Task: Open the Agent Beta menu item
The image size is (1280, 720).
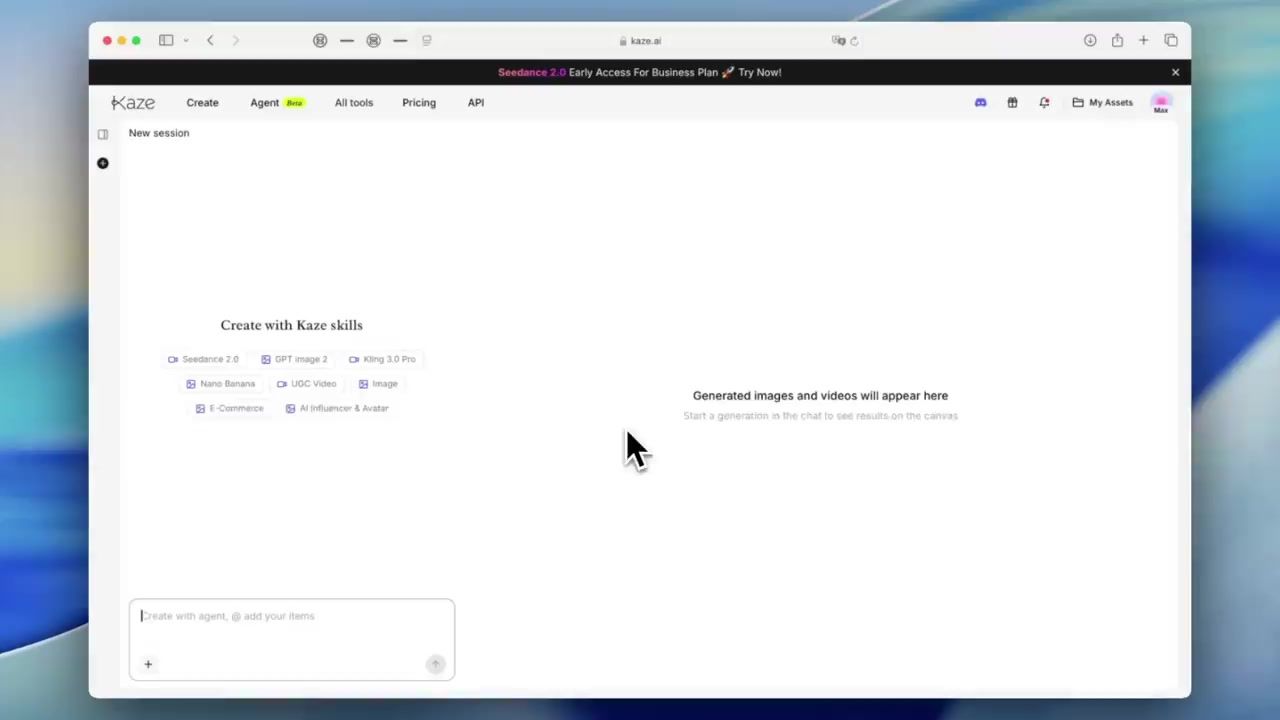Action: point(277,102)
